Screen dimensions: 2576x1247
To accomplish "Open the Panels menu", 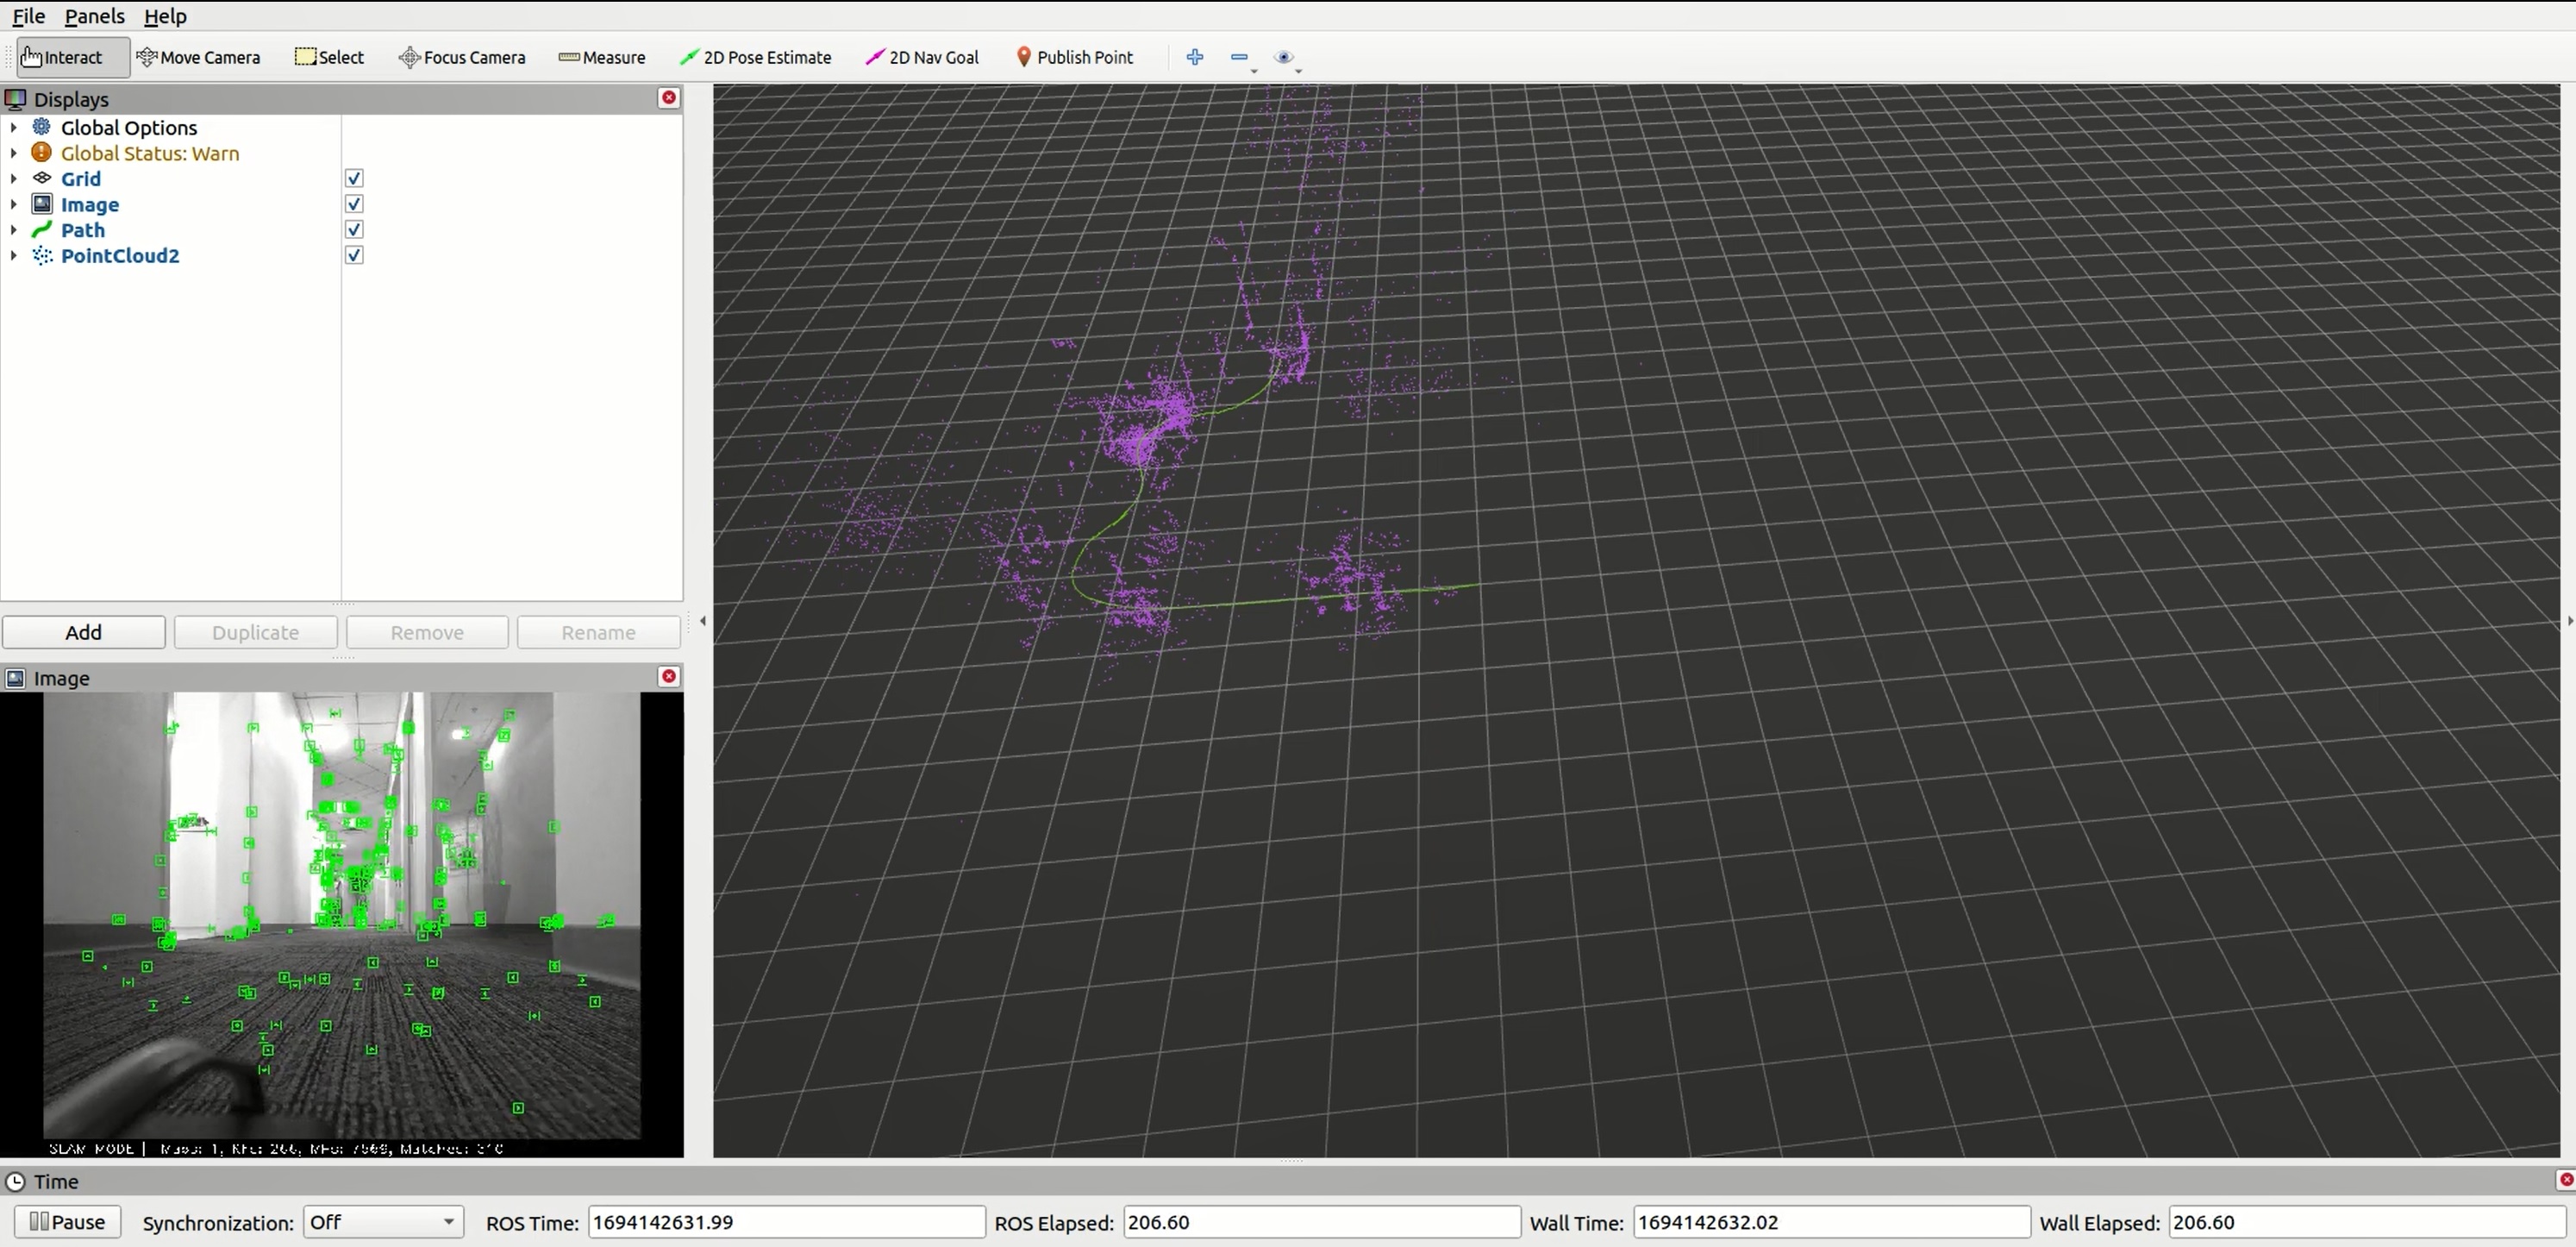I will (94, 16).
